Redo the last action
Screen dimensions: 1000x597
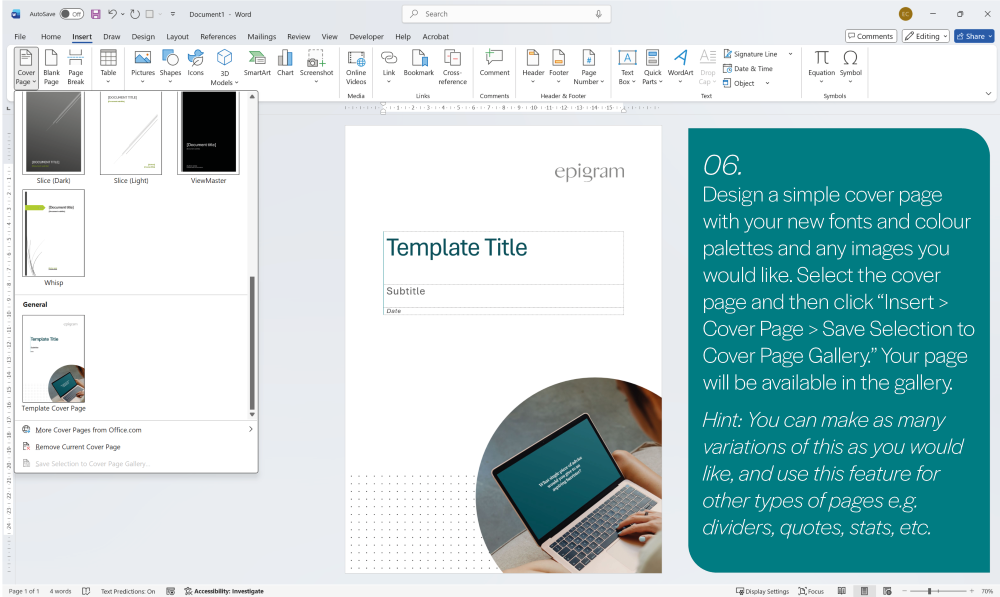coord(135,14)
